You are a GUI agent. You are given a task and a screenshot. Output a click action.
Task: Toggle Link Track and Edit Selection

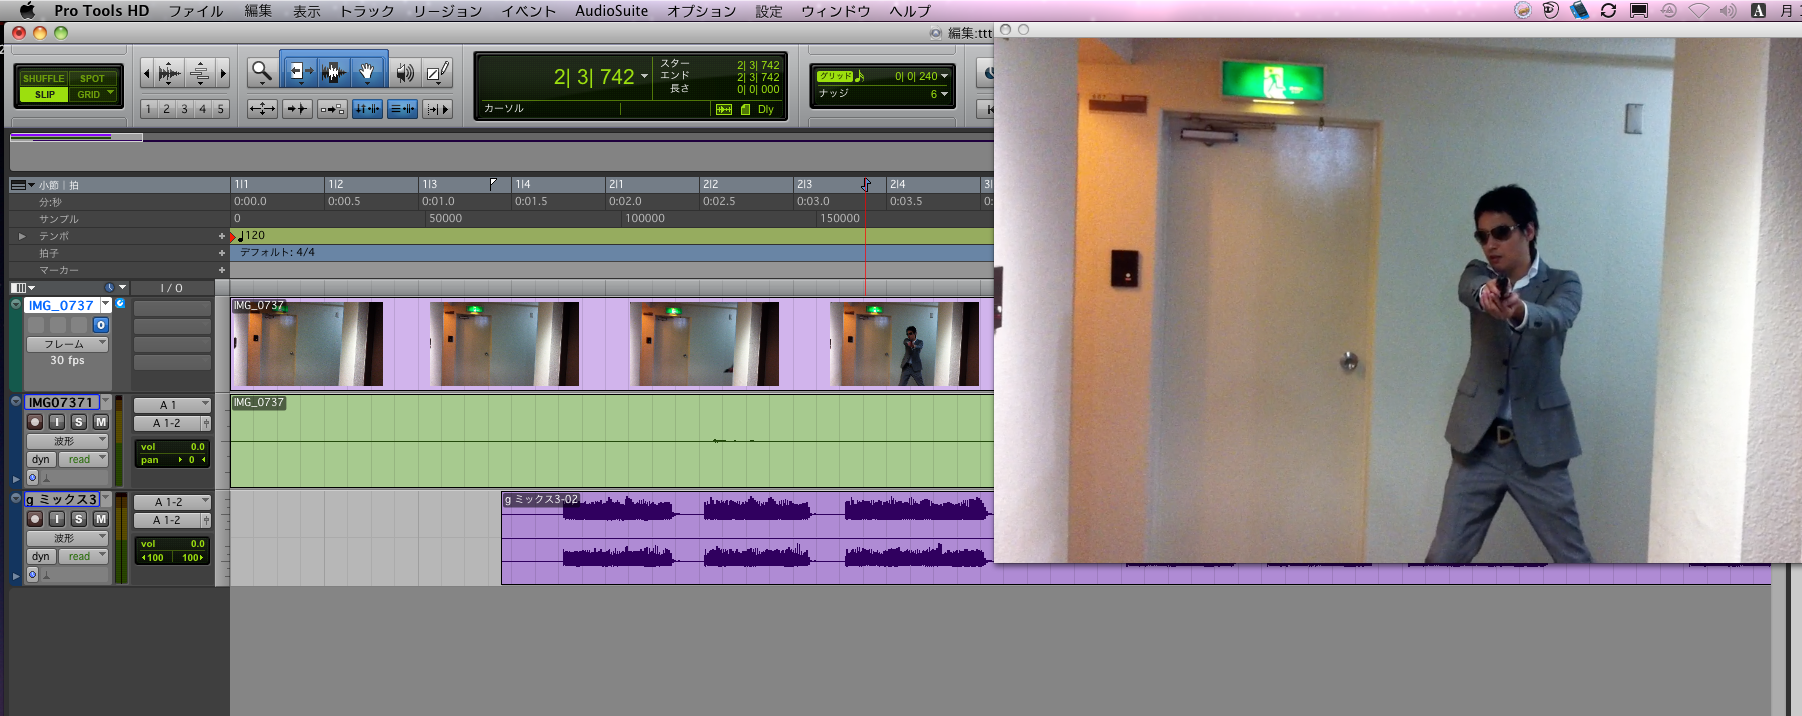pyautogui.click(x=402, y=109)
